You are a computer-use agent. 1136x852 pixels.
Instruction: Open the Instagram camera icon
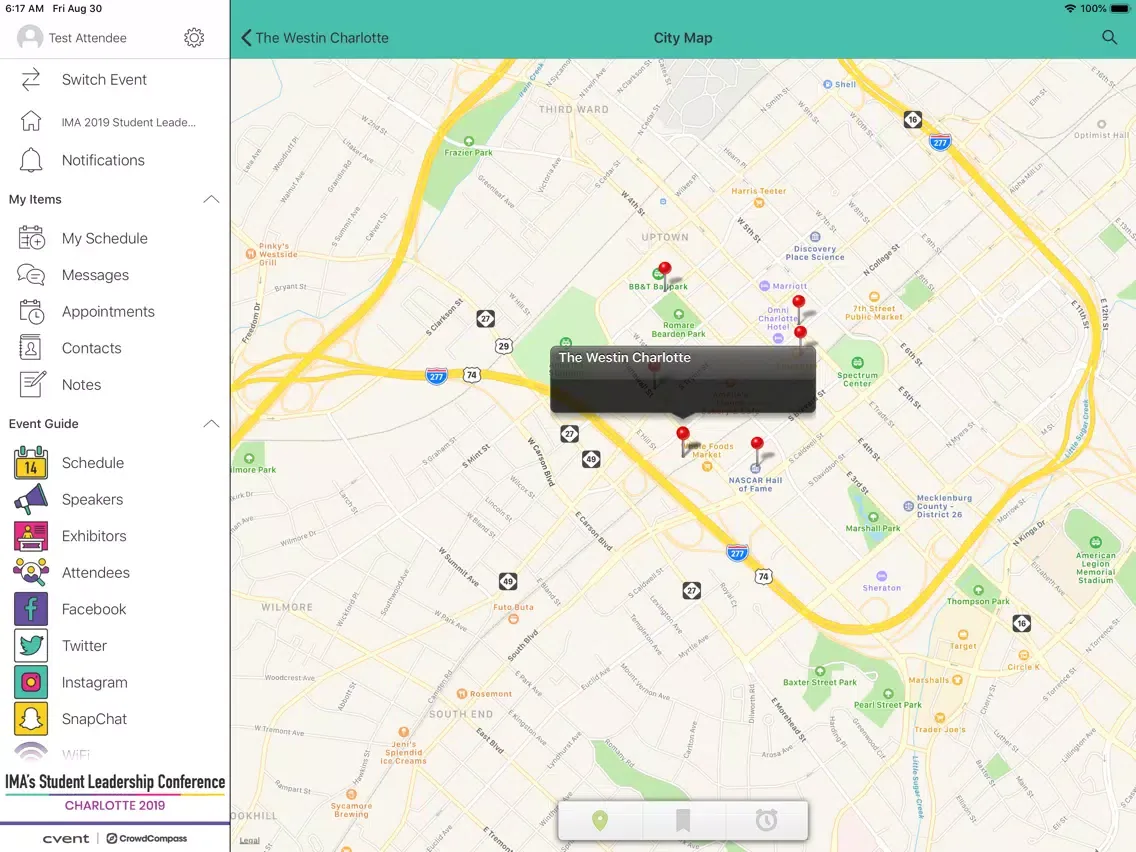point(31,682)
